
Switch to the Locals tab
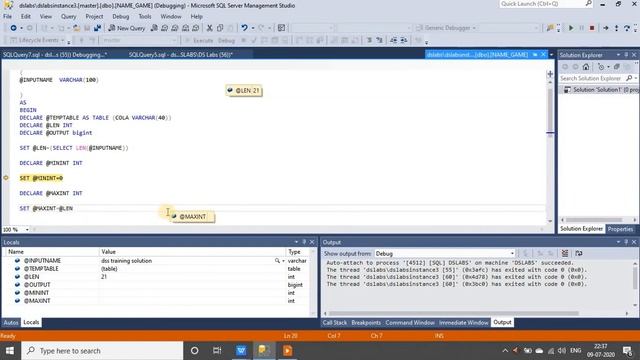(31, 322)
